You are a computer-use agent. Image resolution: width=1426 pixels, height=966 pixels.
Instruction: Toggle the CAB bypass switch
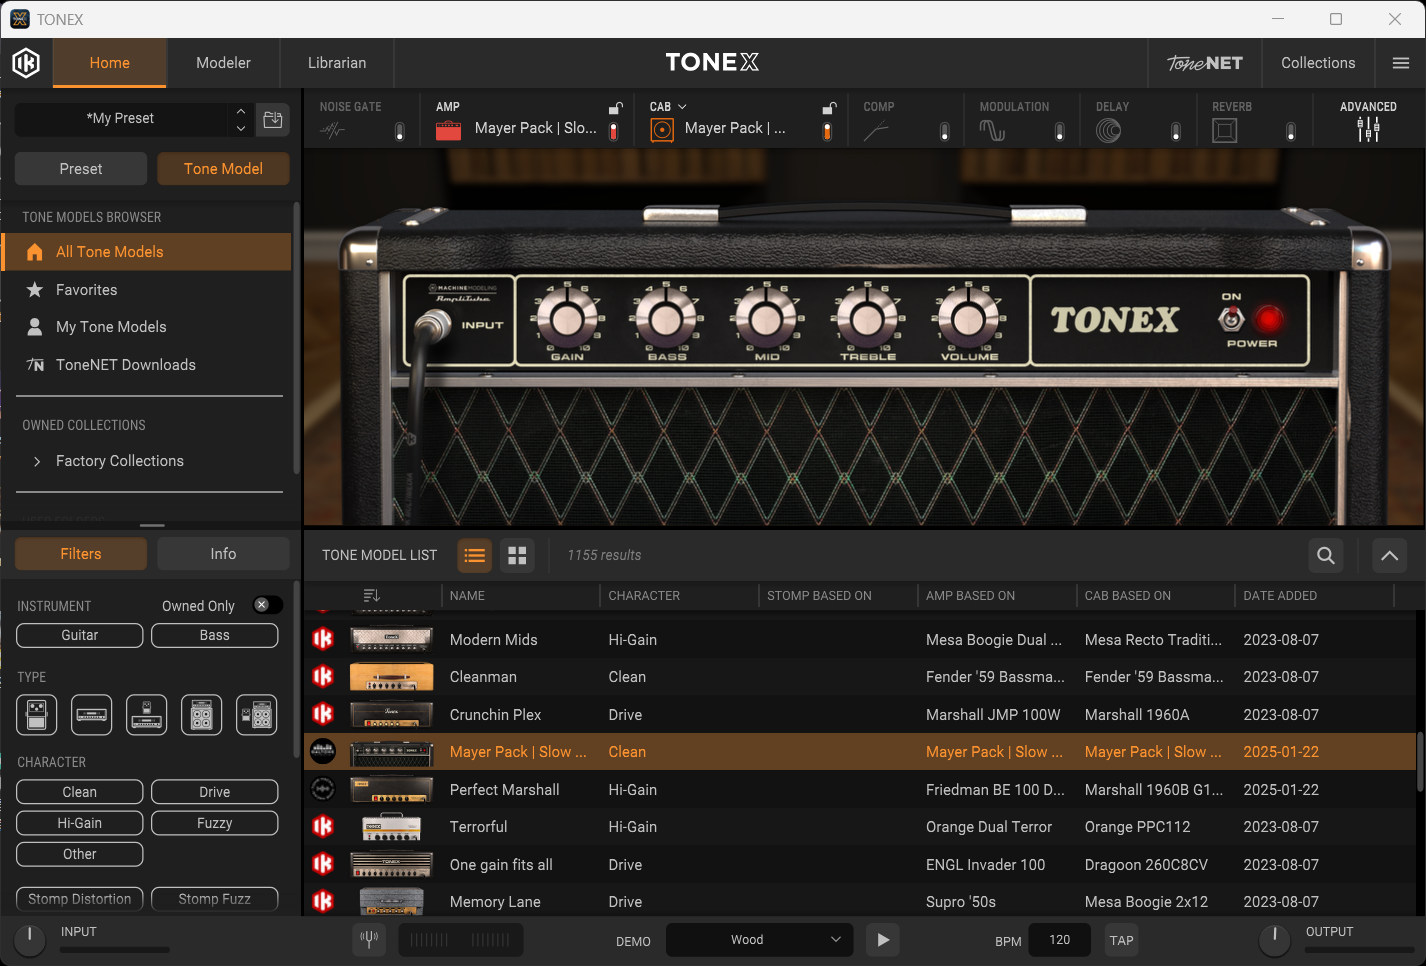827,131
